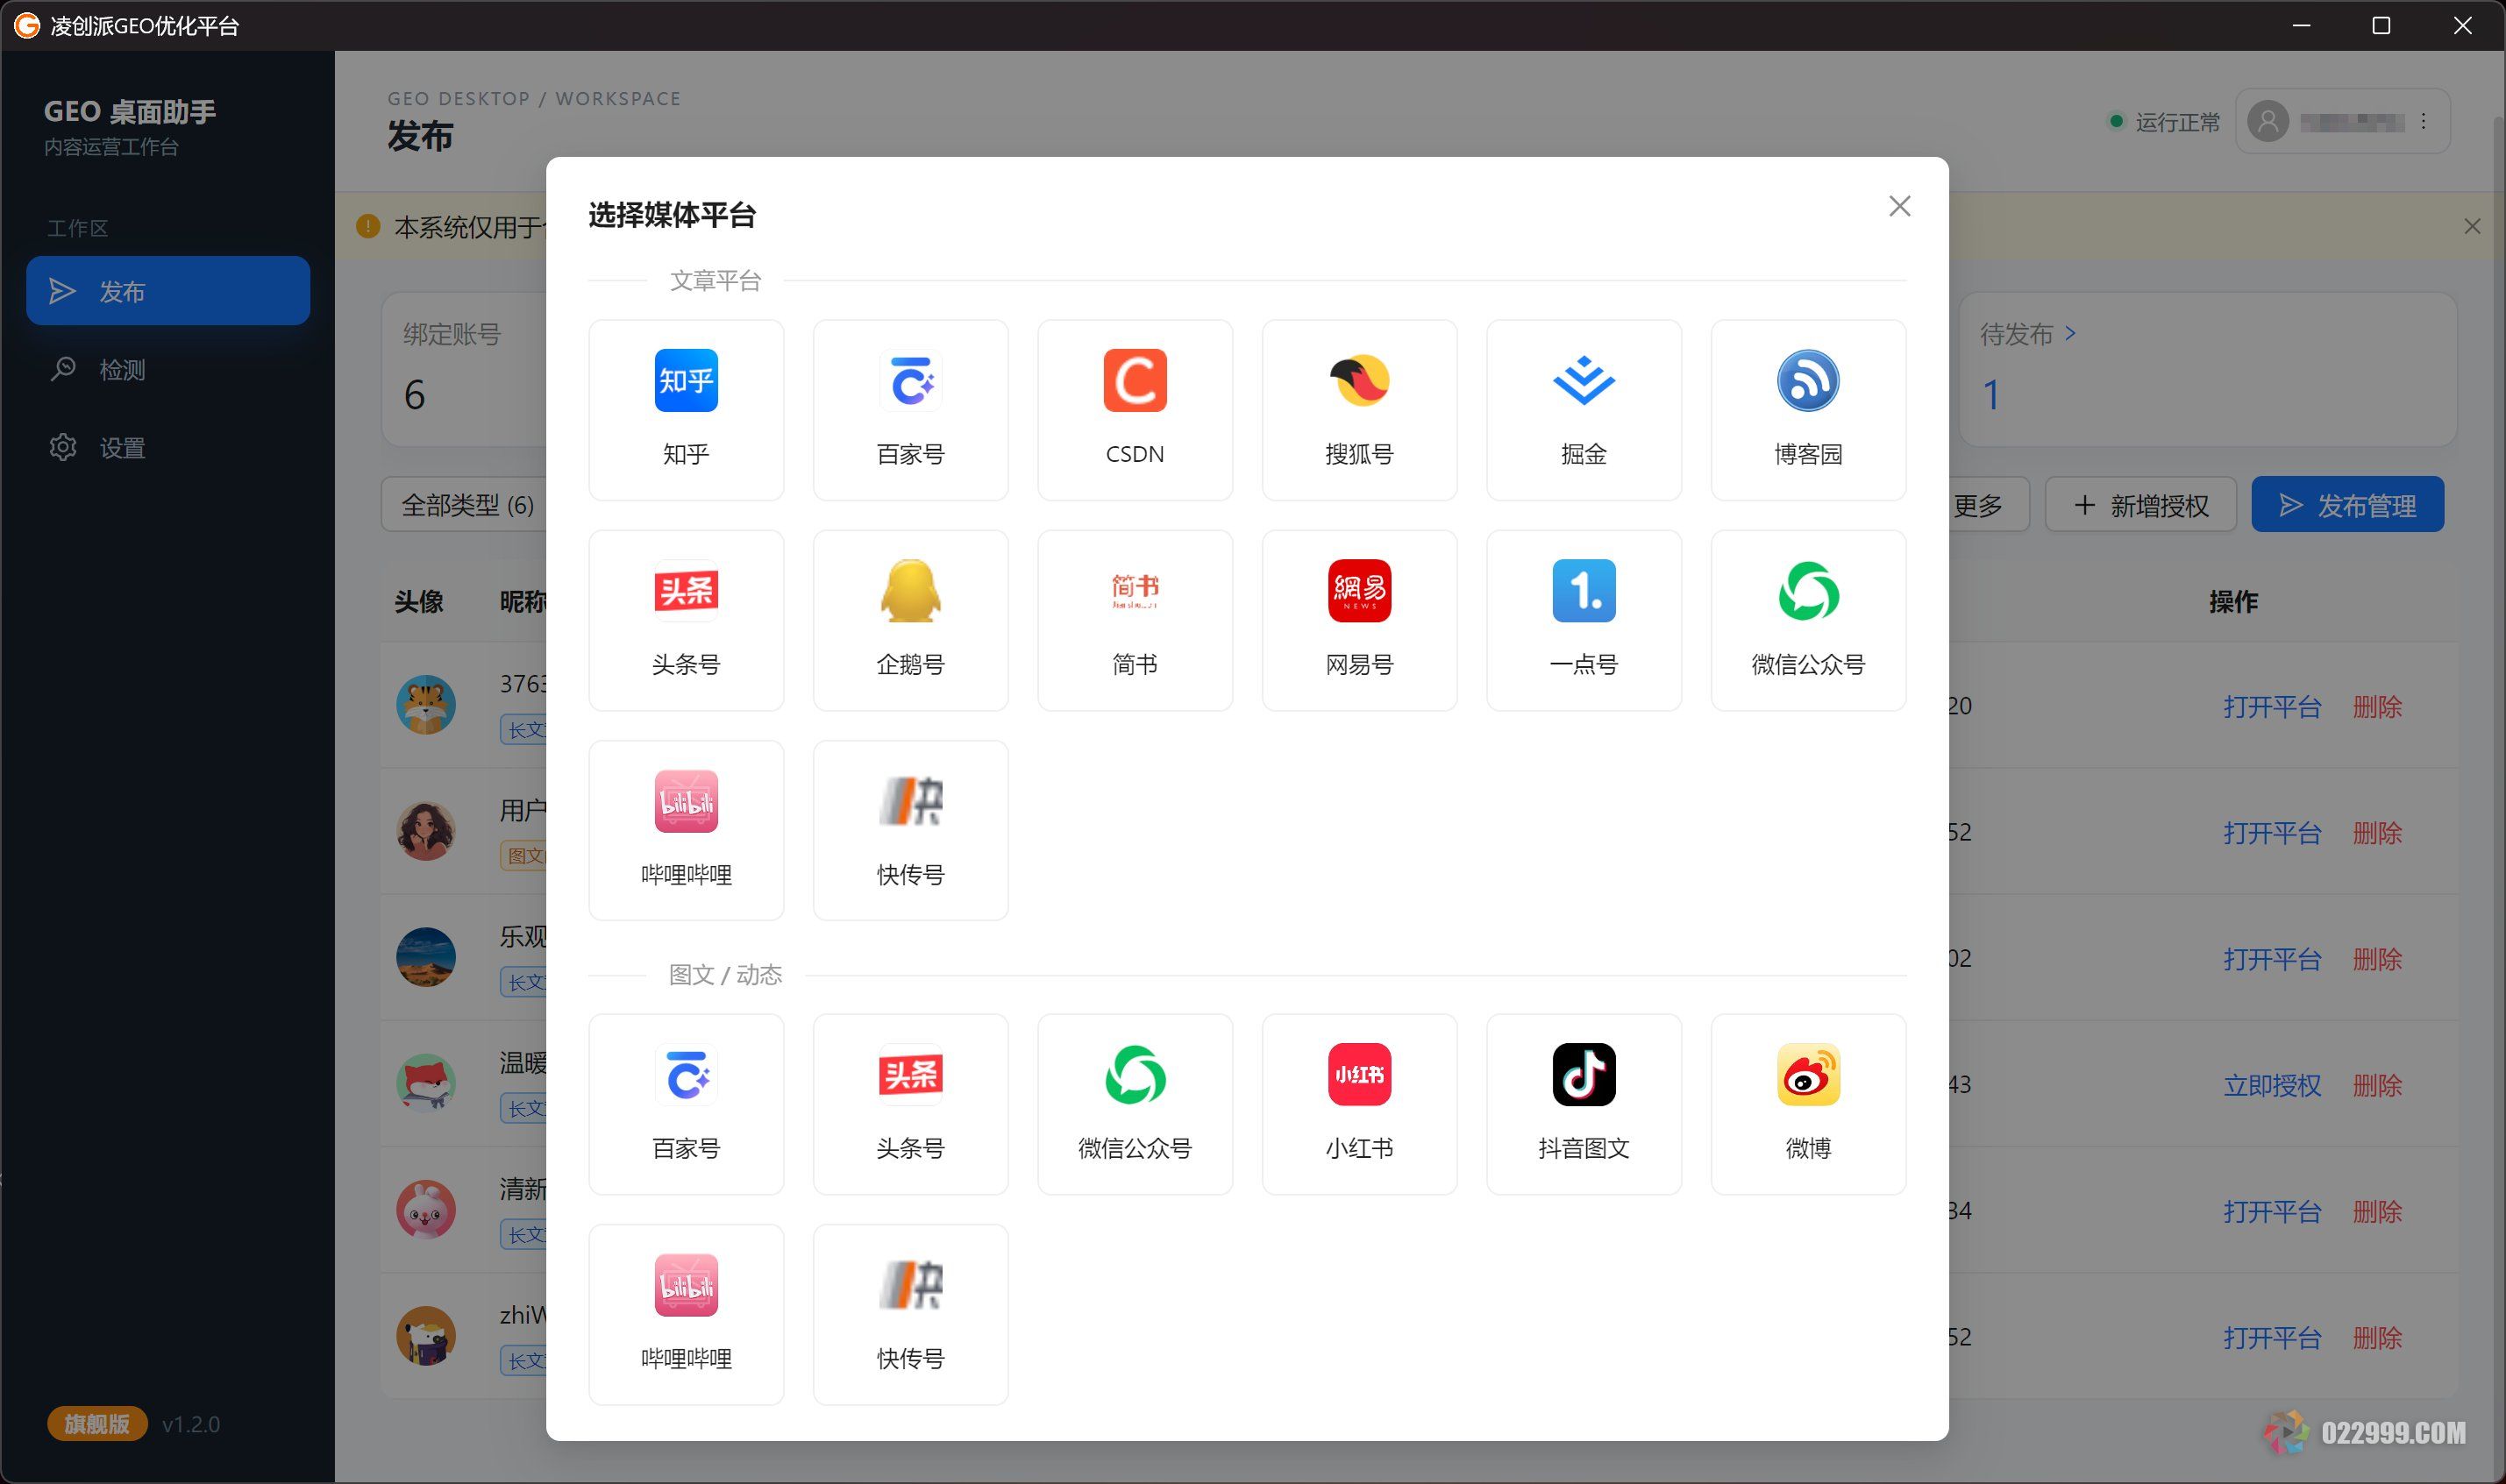Select 快传号 under 文章平台
The image size is (2506, 1484).
910,830
